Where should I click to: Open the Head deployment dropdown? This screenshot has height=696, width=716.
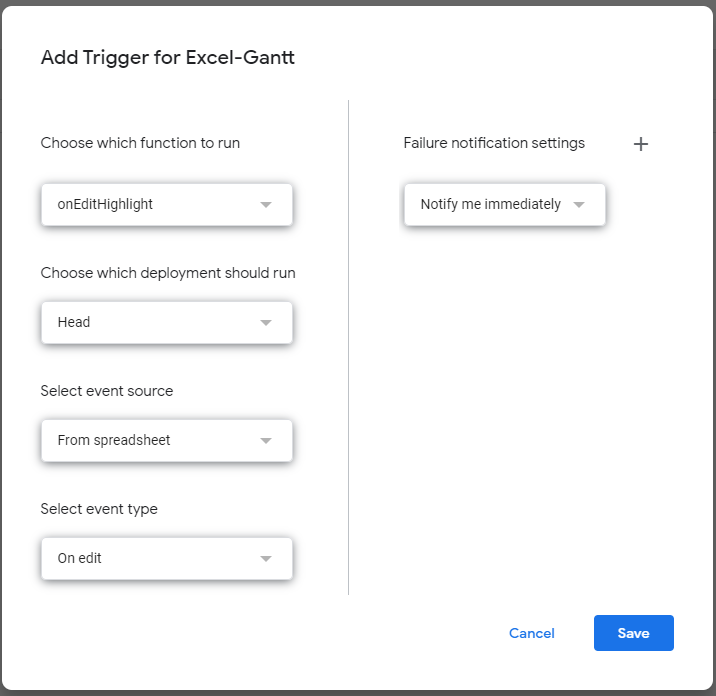coord(167,322)
